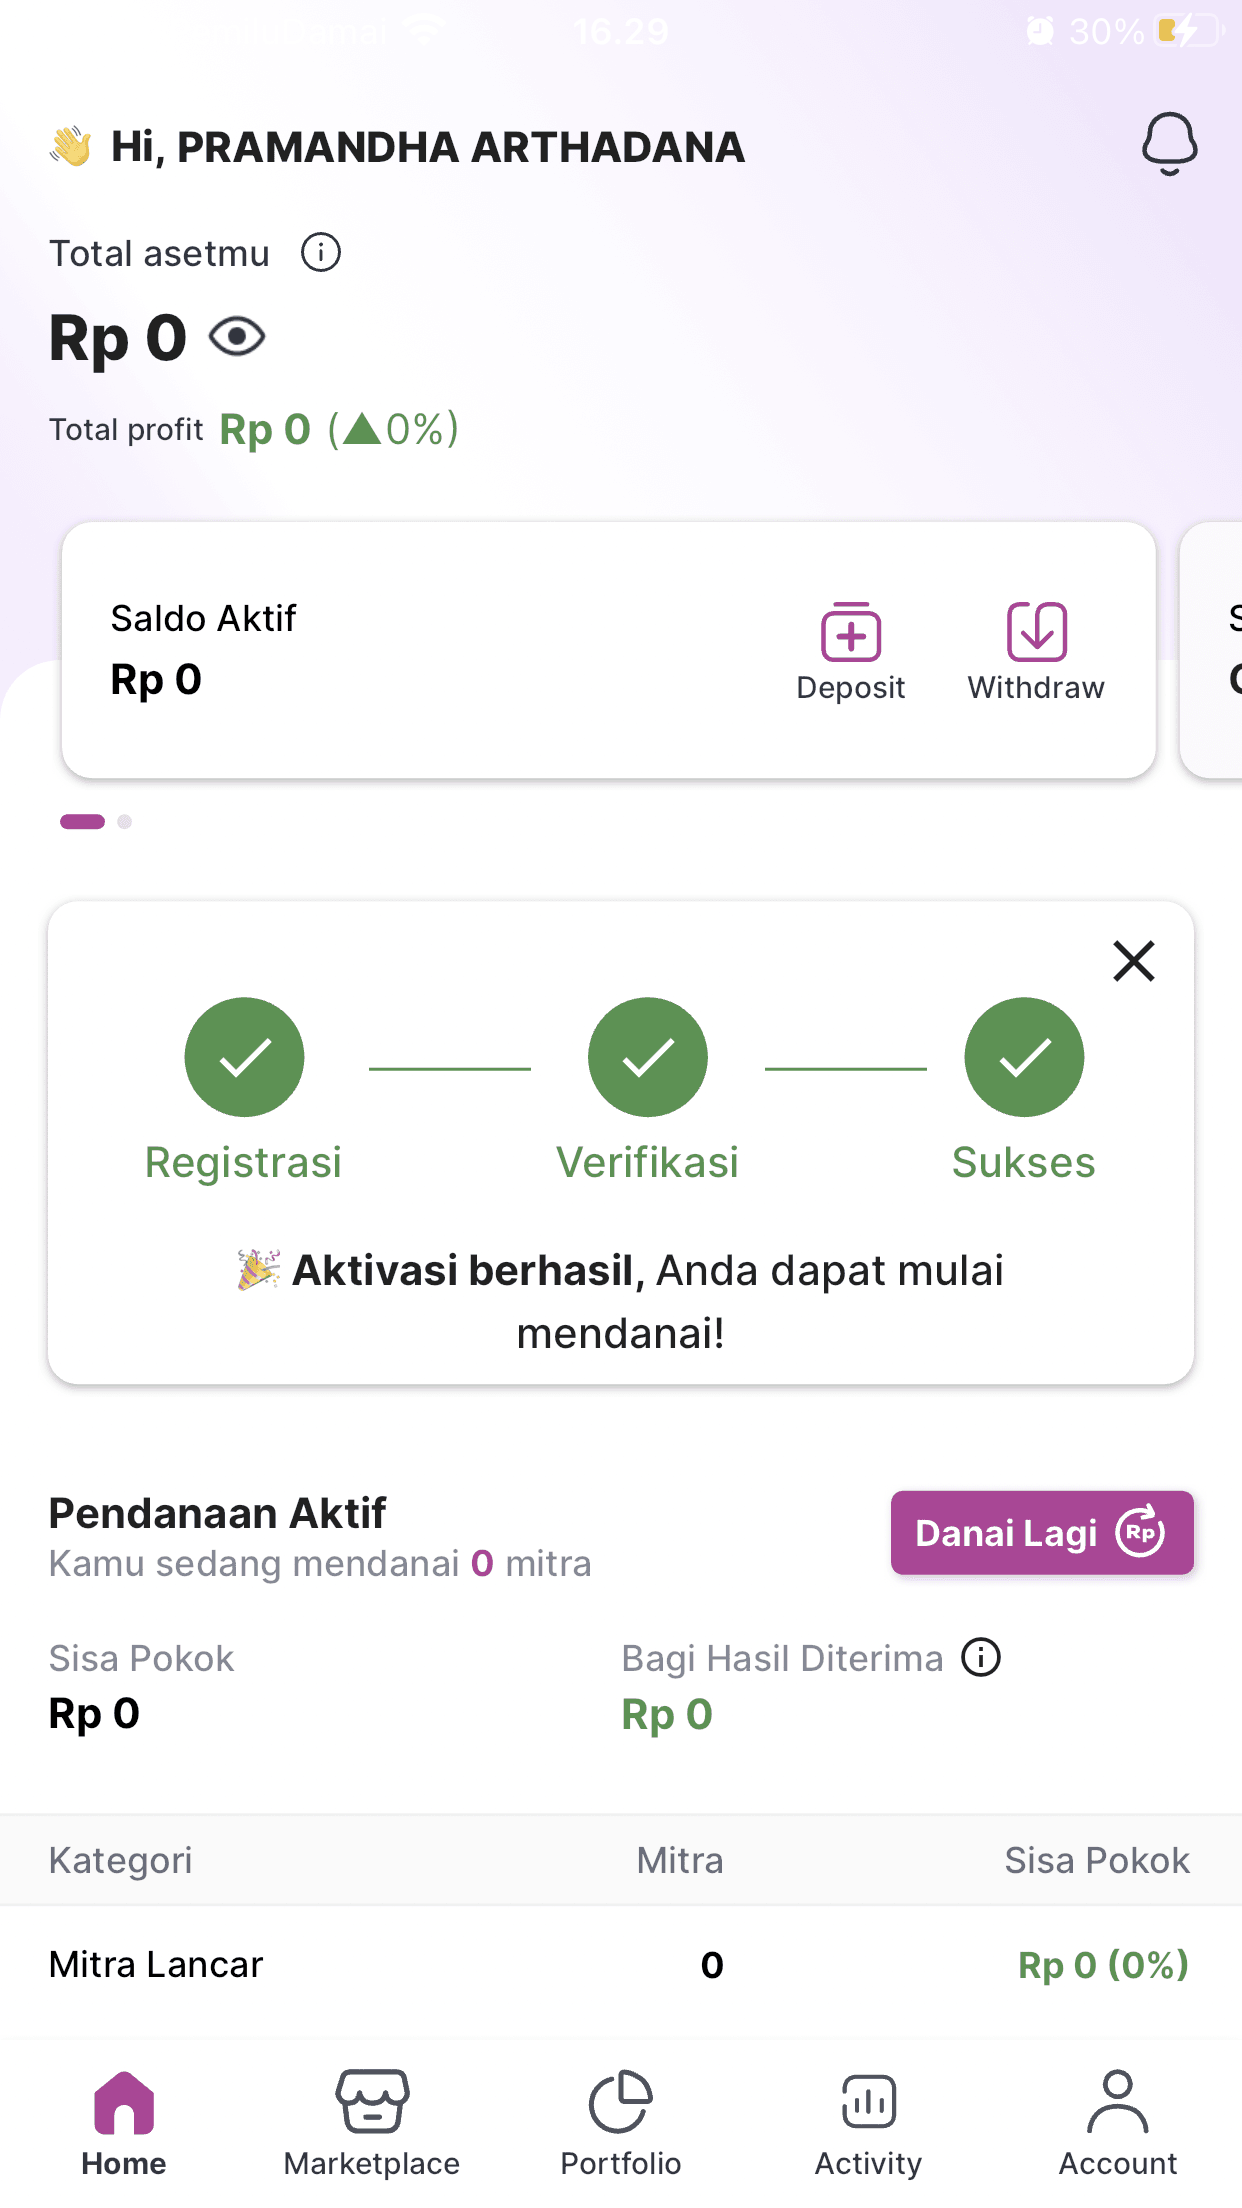Tap the partially visible next balance card
The image size is (1242, 2208).
coord(1212,650)
